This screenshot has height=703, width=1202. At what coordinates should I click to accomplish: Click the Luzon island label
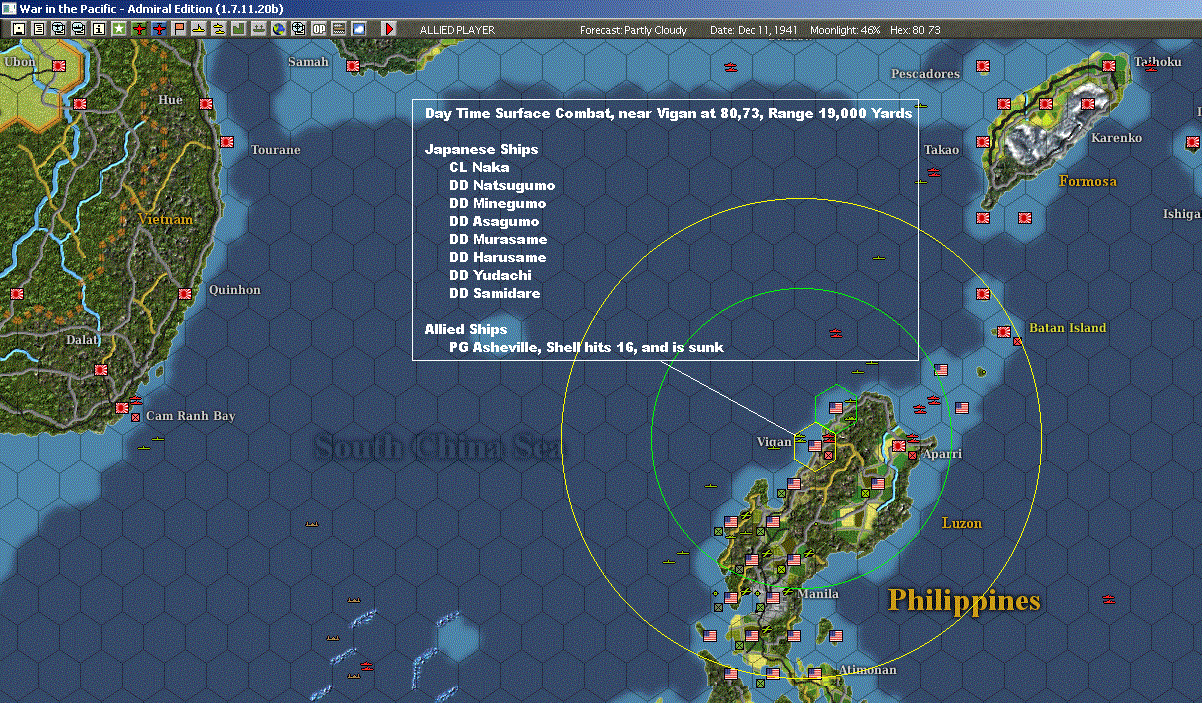coord(962,523)
